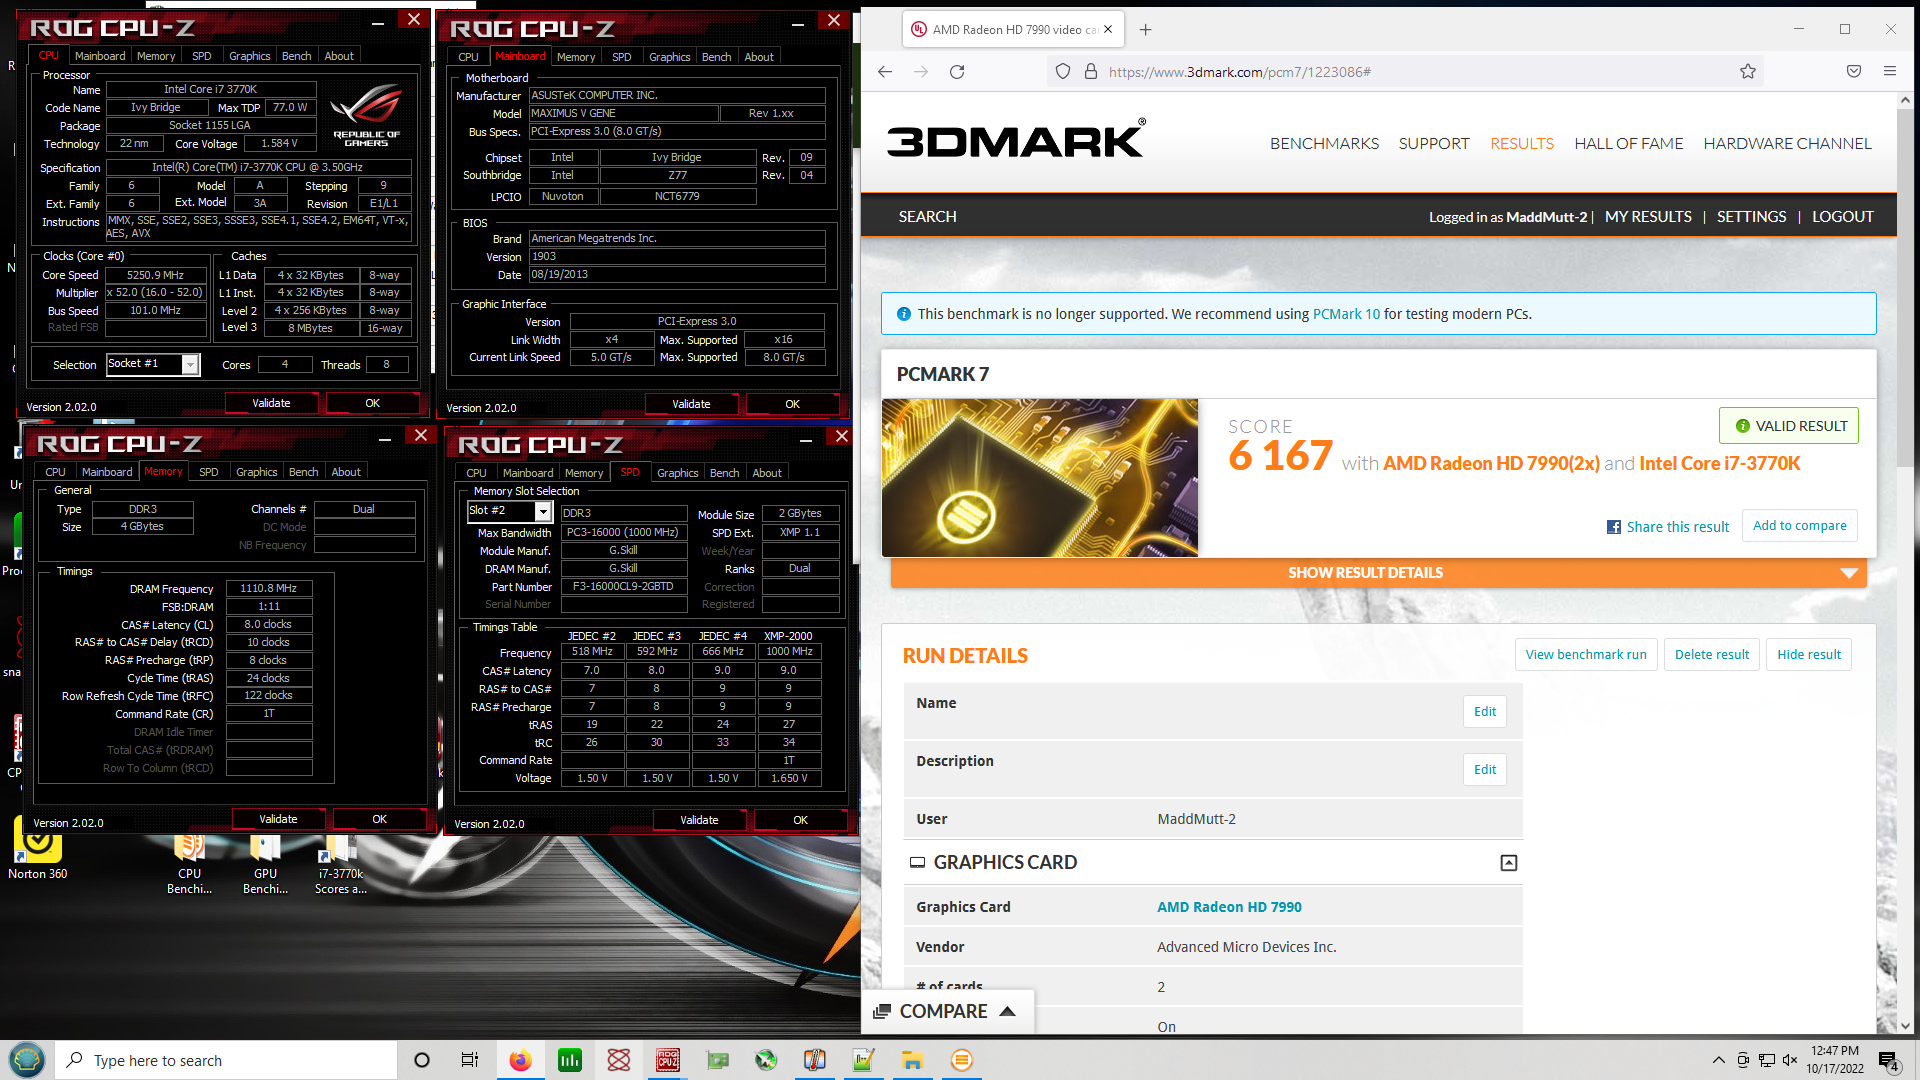View site security padlock details
1920x1080 pixels.
coord(1091,72)
